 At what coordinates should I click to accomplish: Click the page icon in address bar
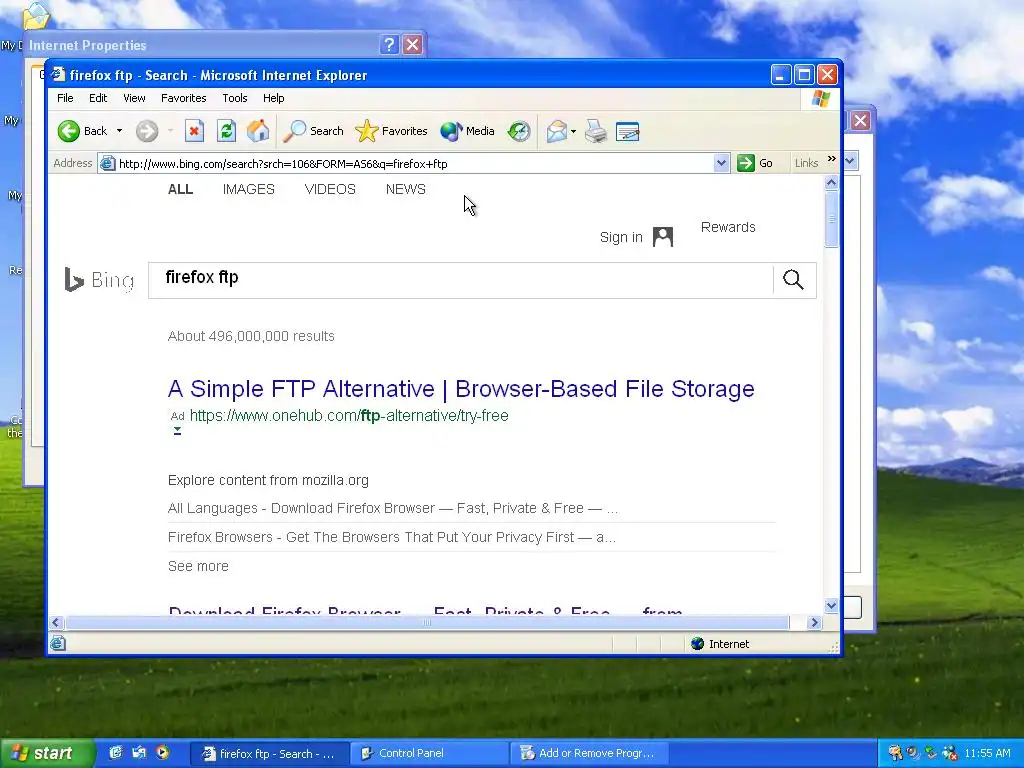tap(108, 163)
